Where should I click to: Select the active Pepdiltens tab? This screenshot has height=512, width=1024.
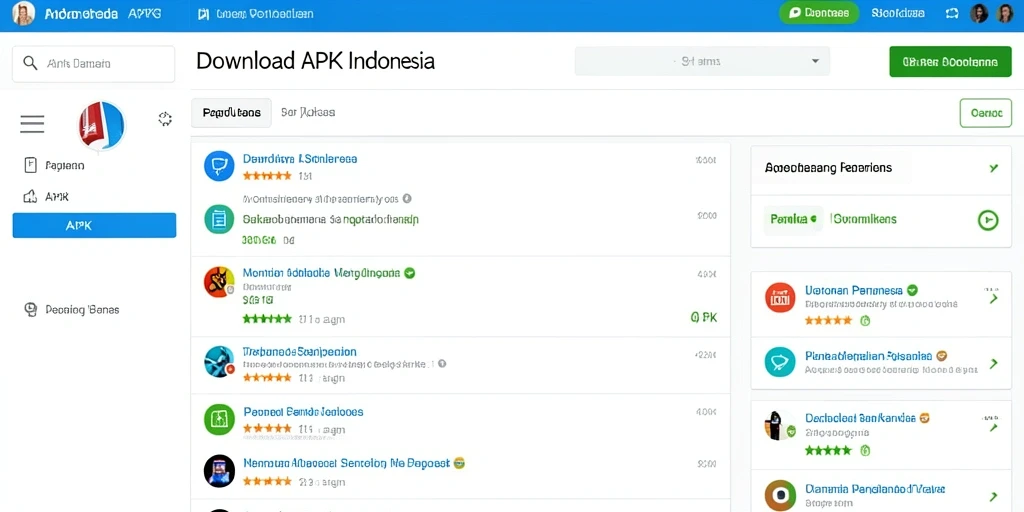pyautogui.click(x=231, y=112)
